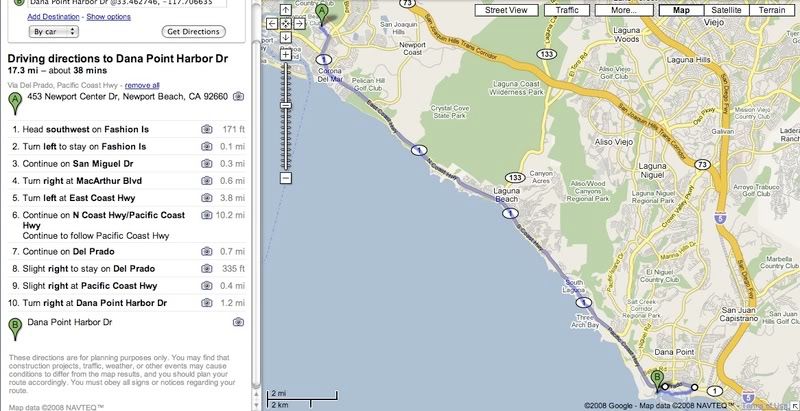
Task: Switch to Satellite view
Action: click(x=726, y=10)
